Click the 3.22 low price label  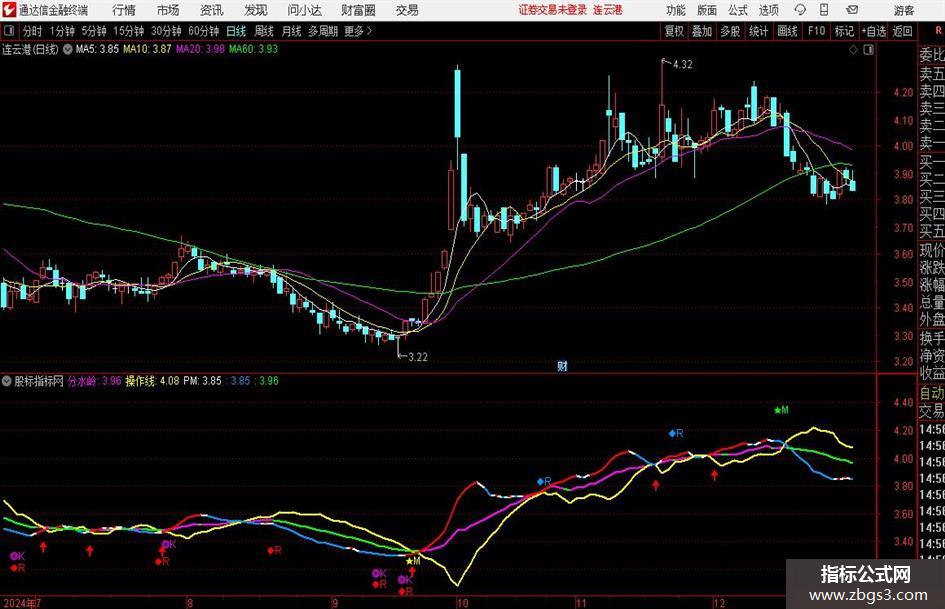418,357
